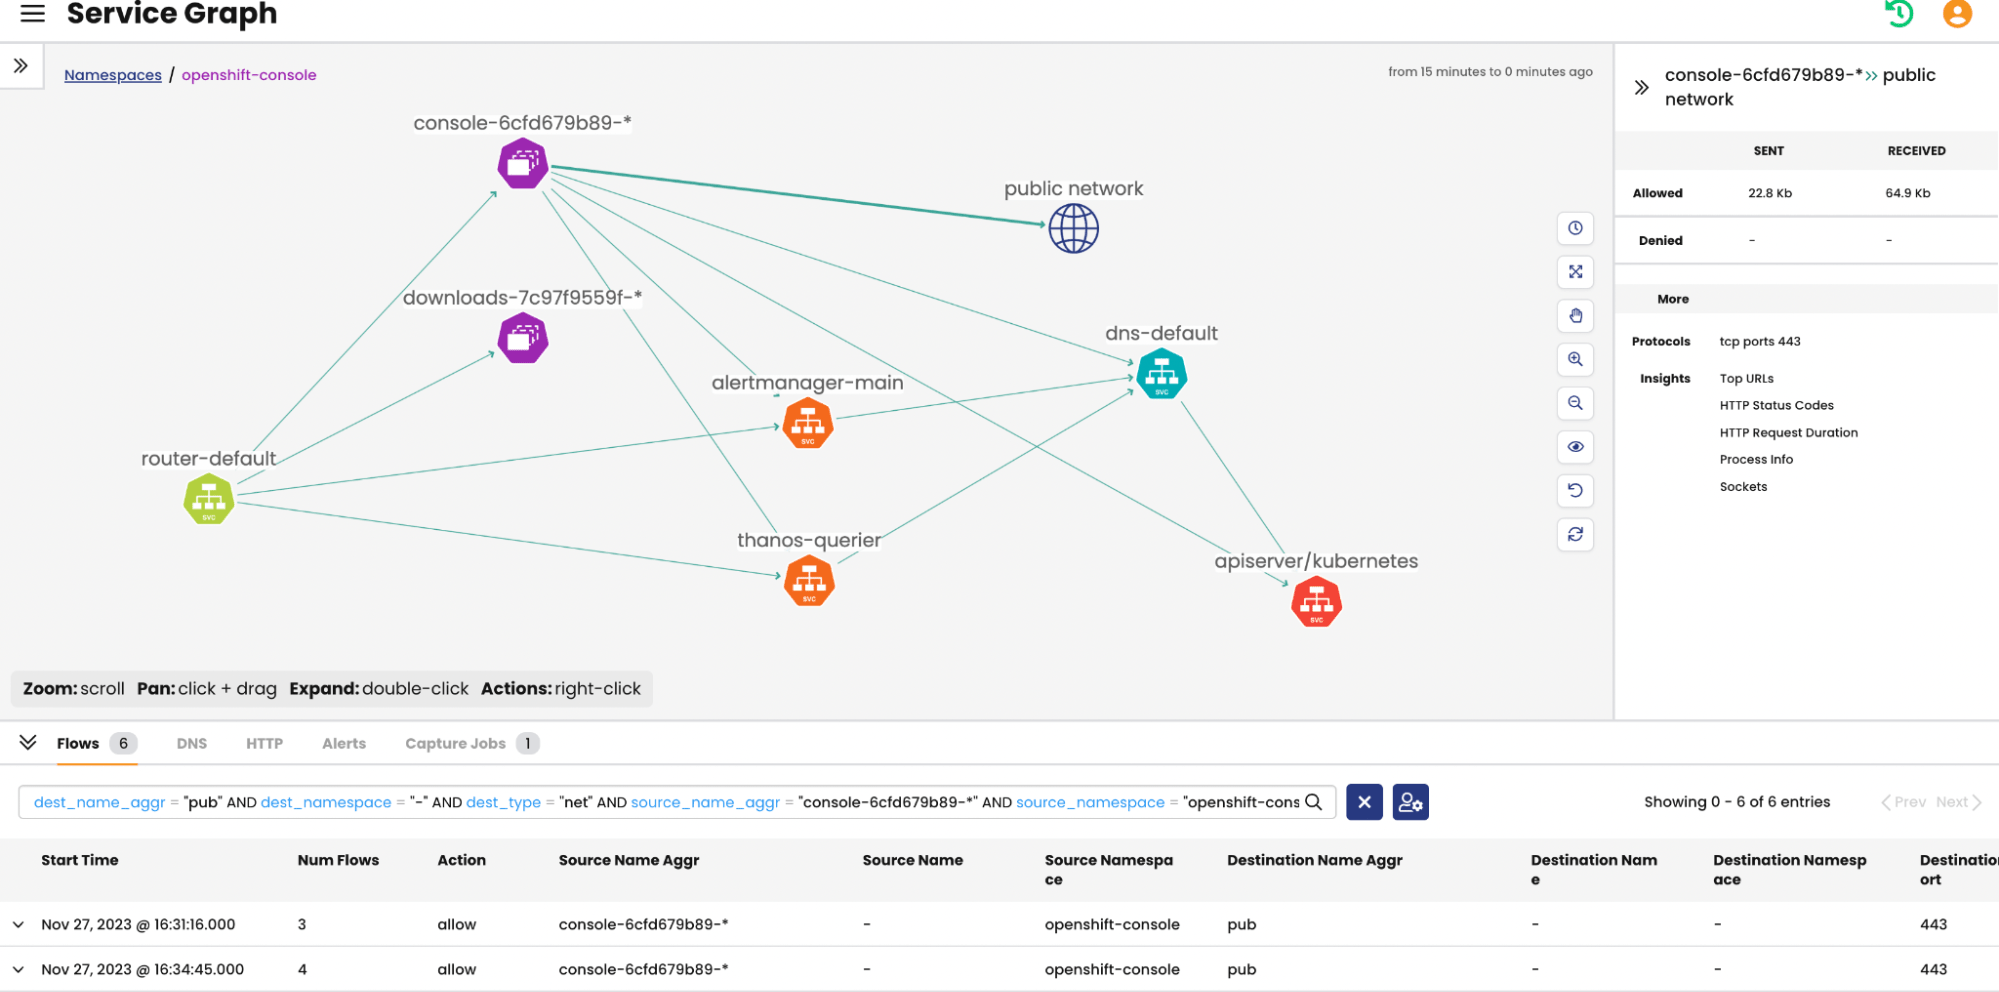This screenshot has width=1999, height=992.
Task: Expand the 16:34:45.000 flow row
Action: [x=18, y=970]
